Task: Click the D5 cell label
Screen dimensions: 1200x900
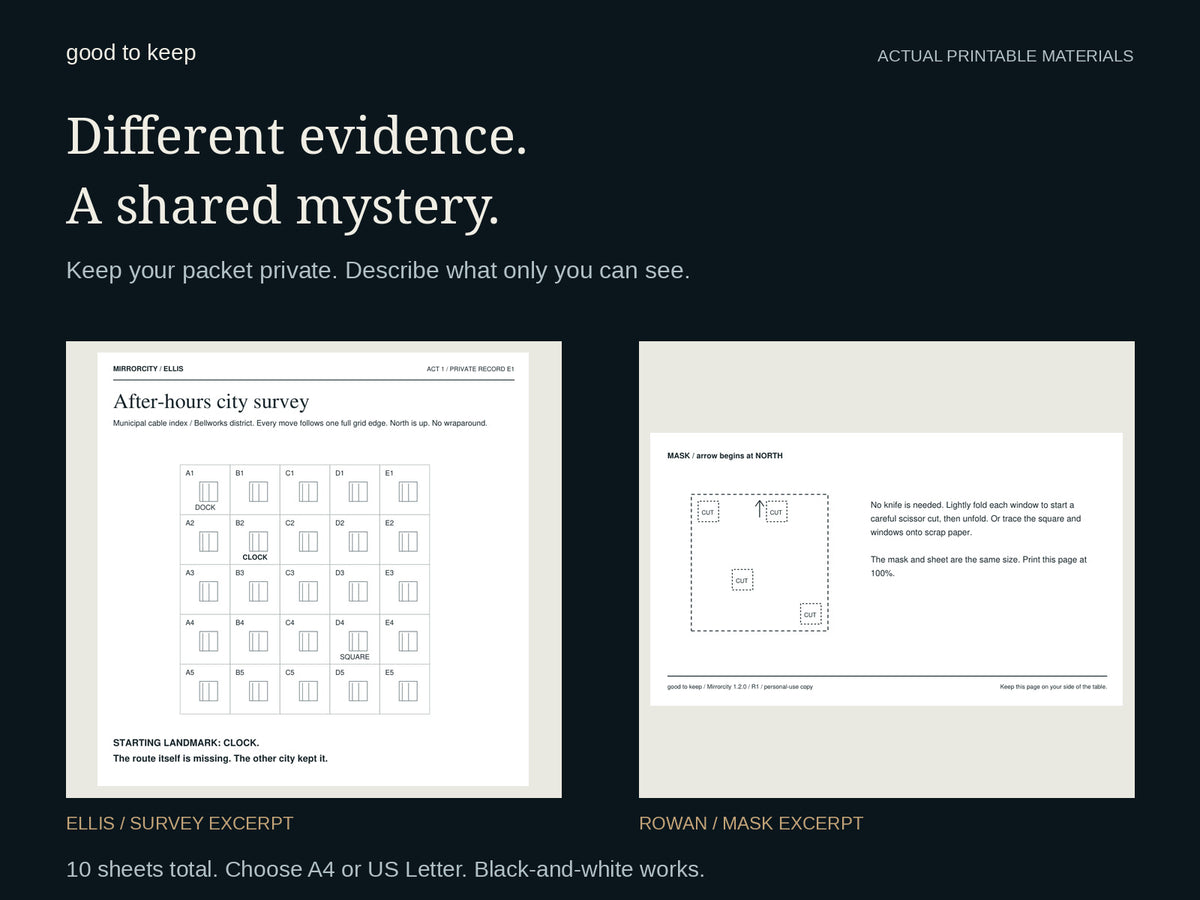Action: tap(340, 673)
